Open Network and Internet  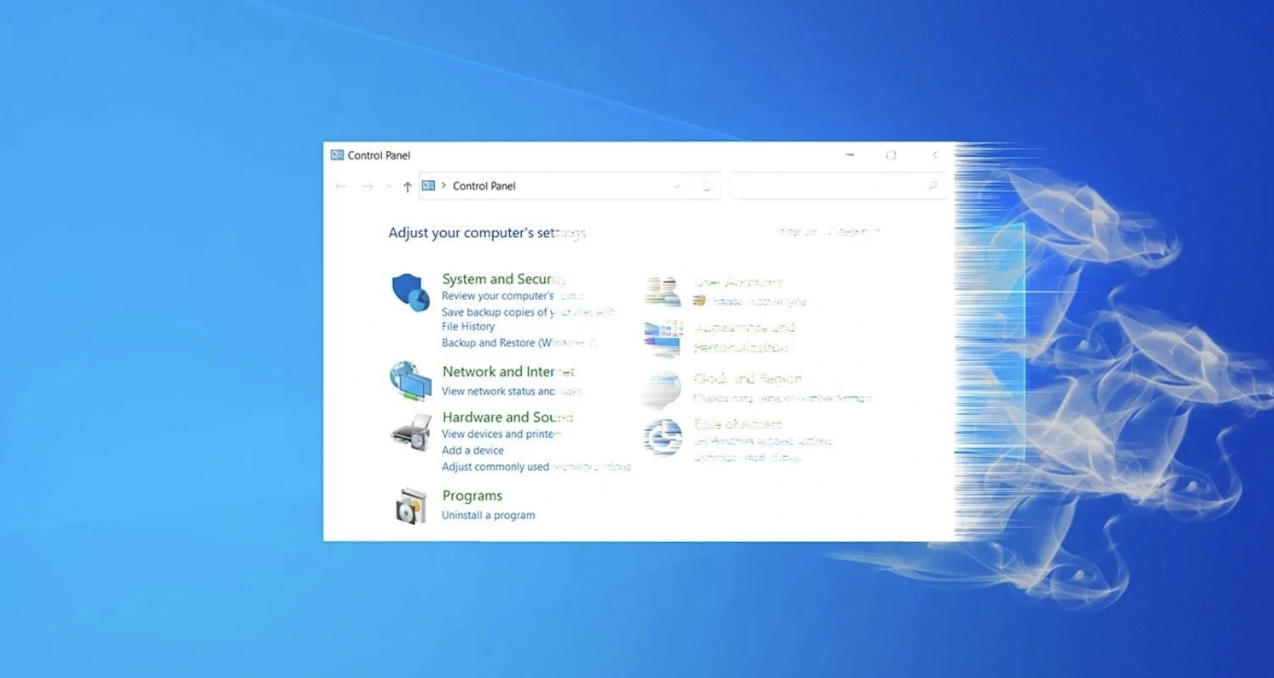coord(509,371)
